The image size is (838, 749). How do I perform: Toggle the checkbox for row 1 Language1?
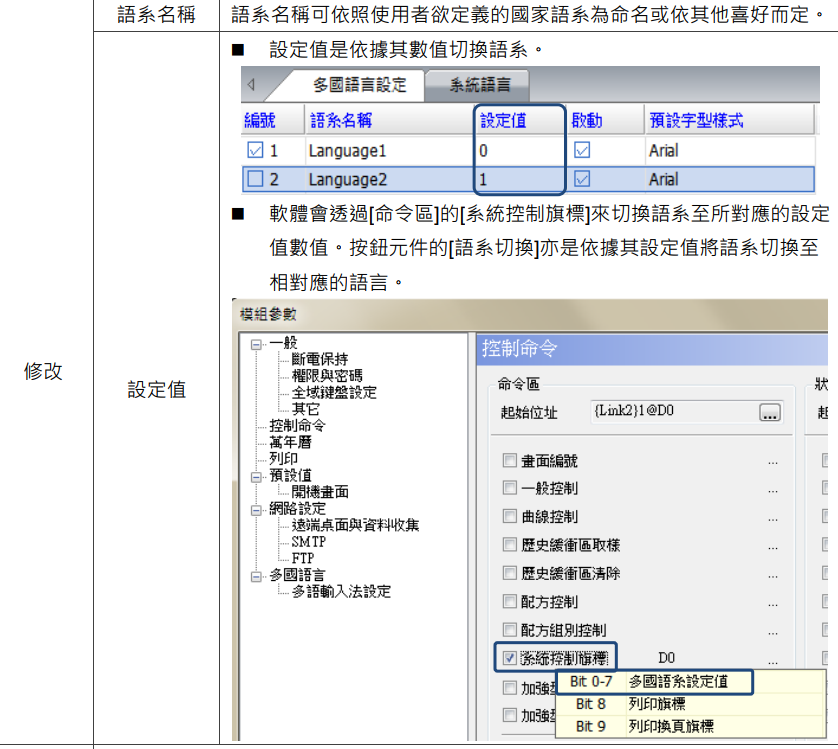click(255, 151)
